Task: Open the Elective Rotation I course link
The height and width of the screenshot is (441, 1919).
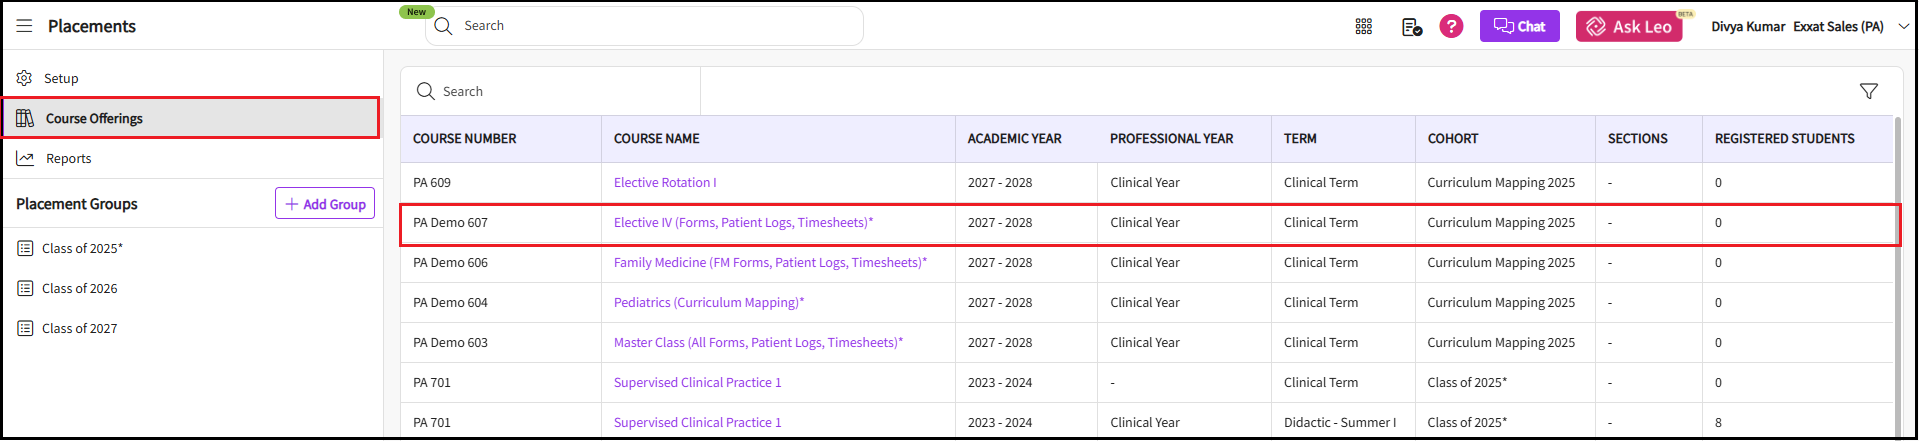Action: pyautogui.click(x=665, y=182)
